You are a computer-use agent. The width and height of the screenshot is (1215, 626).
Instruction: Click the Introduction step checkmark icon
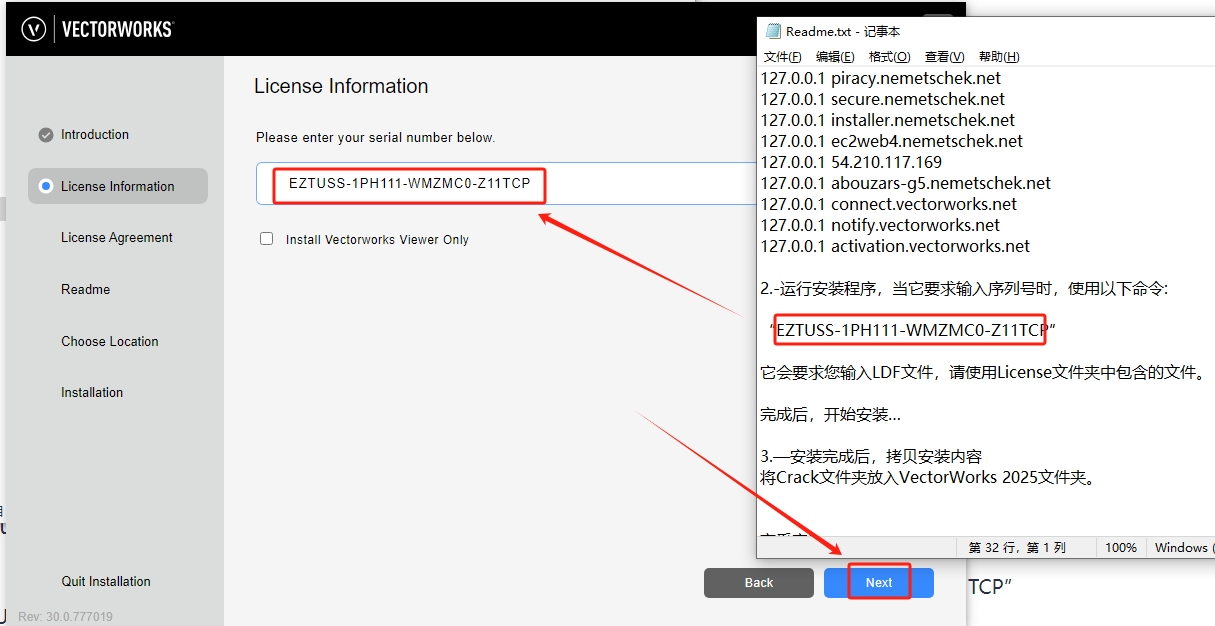45,135
